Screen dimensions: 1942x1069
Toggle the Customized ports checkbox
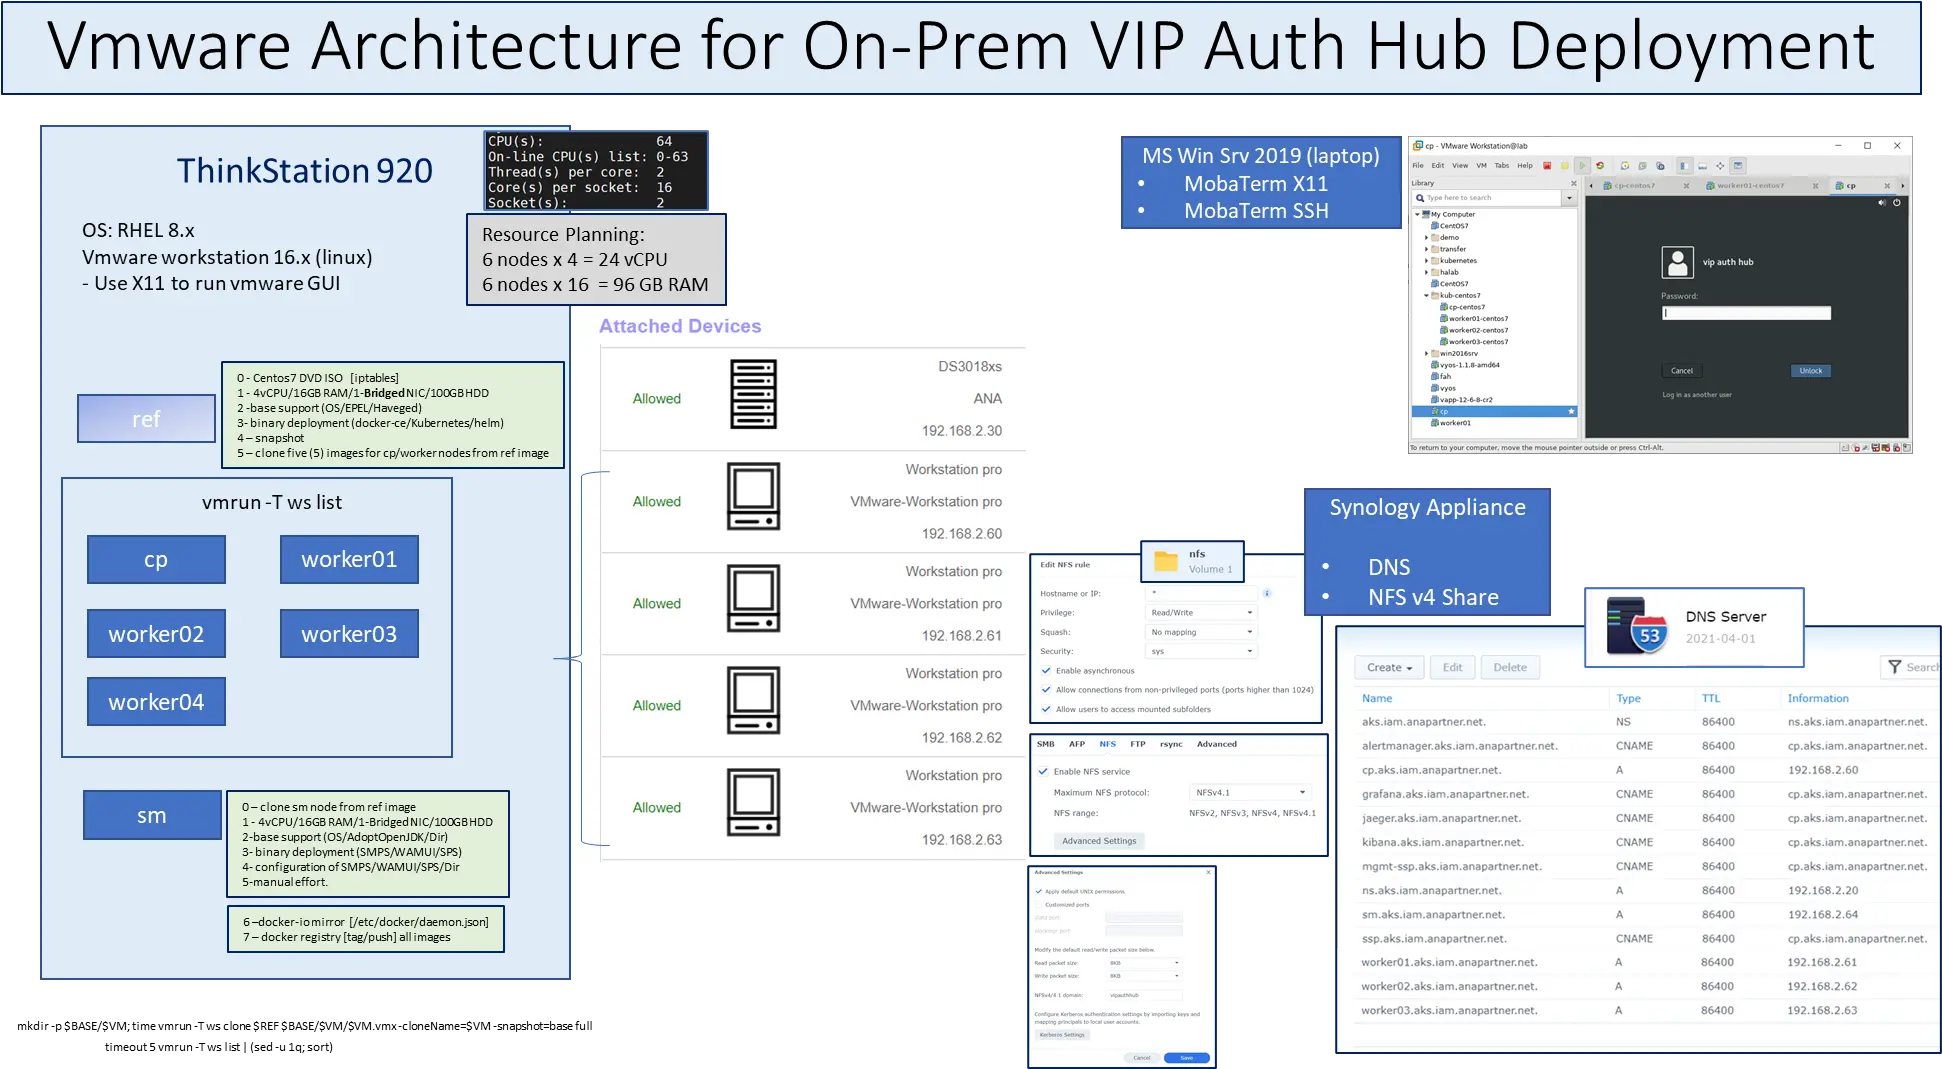(x=1038, y=905)
